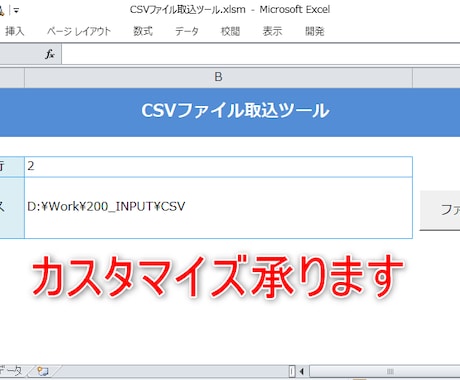Viewport: 460px width, 380px height.
Task: Click the insert new worksheet tab icon
Action: [x=43, y=371]
